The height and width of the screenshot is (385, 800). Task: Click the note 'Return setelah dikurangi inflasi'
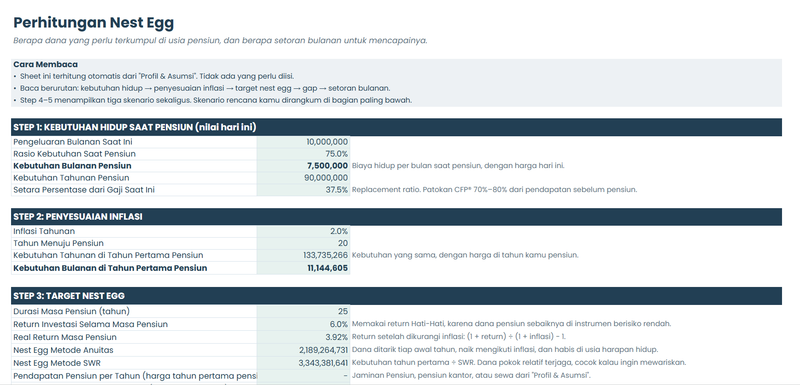coord(458,337)
